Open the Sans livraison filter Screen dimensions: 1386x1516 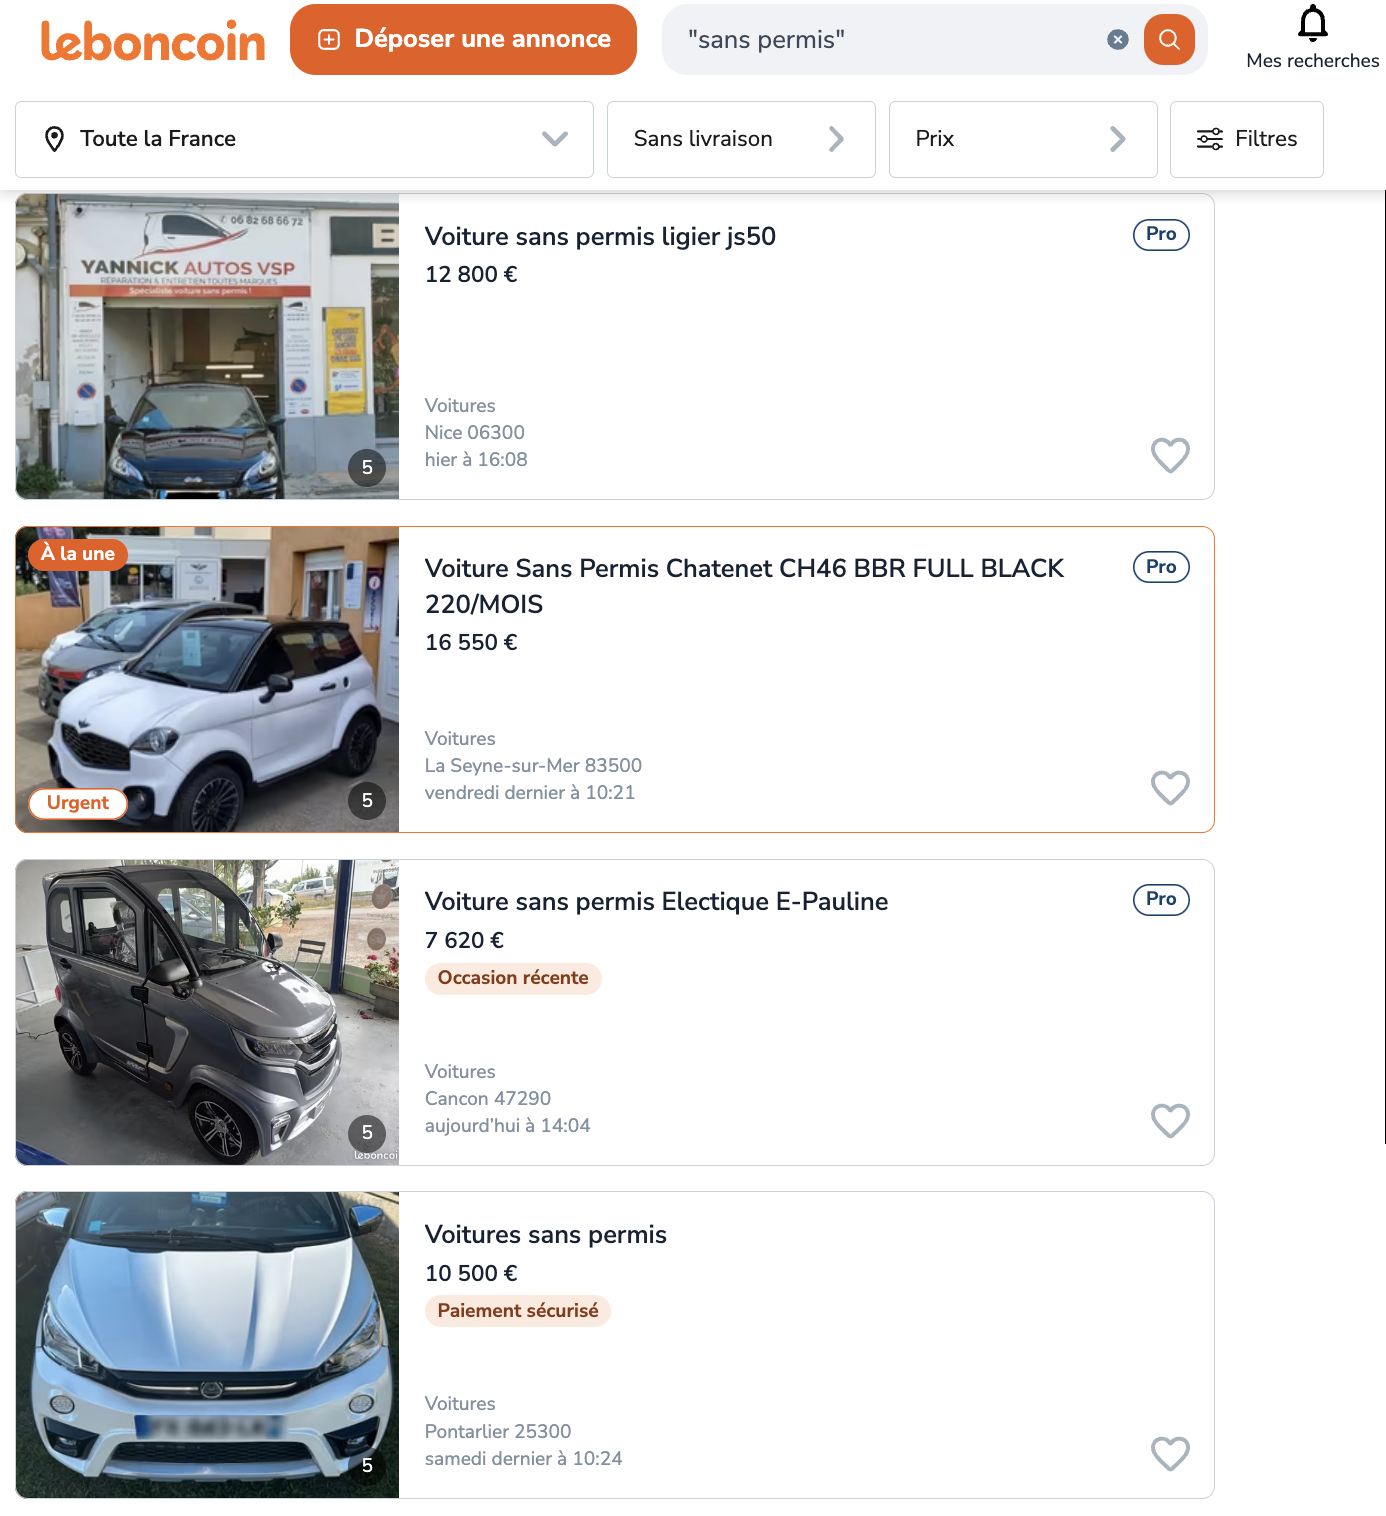pos(740,139)
